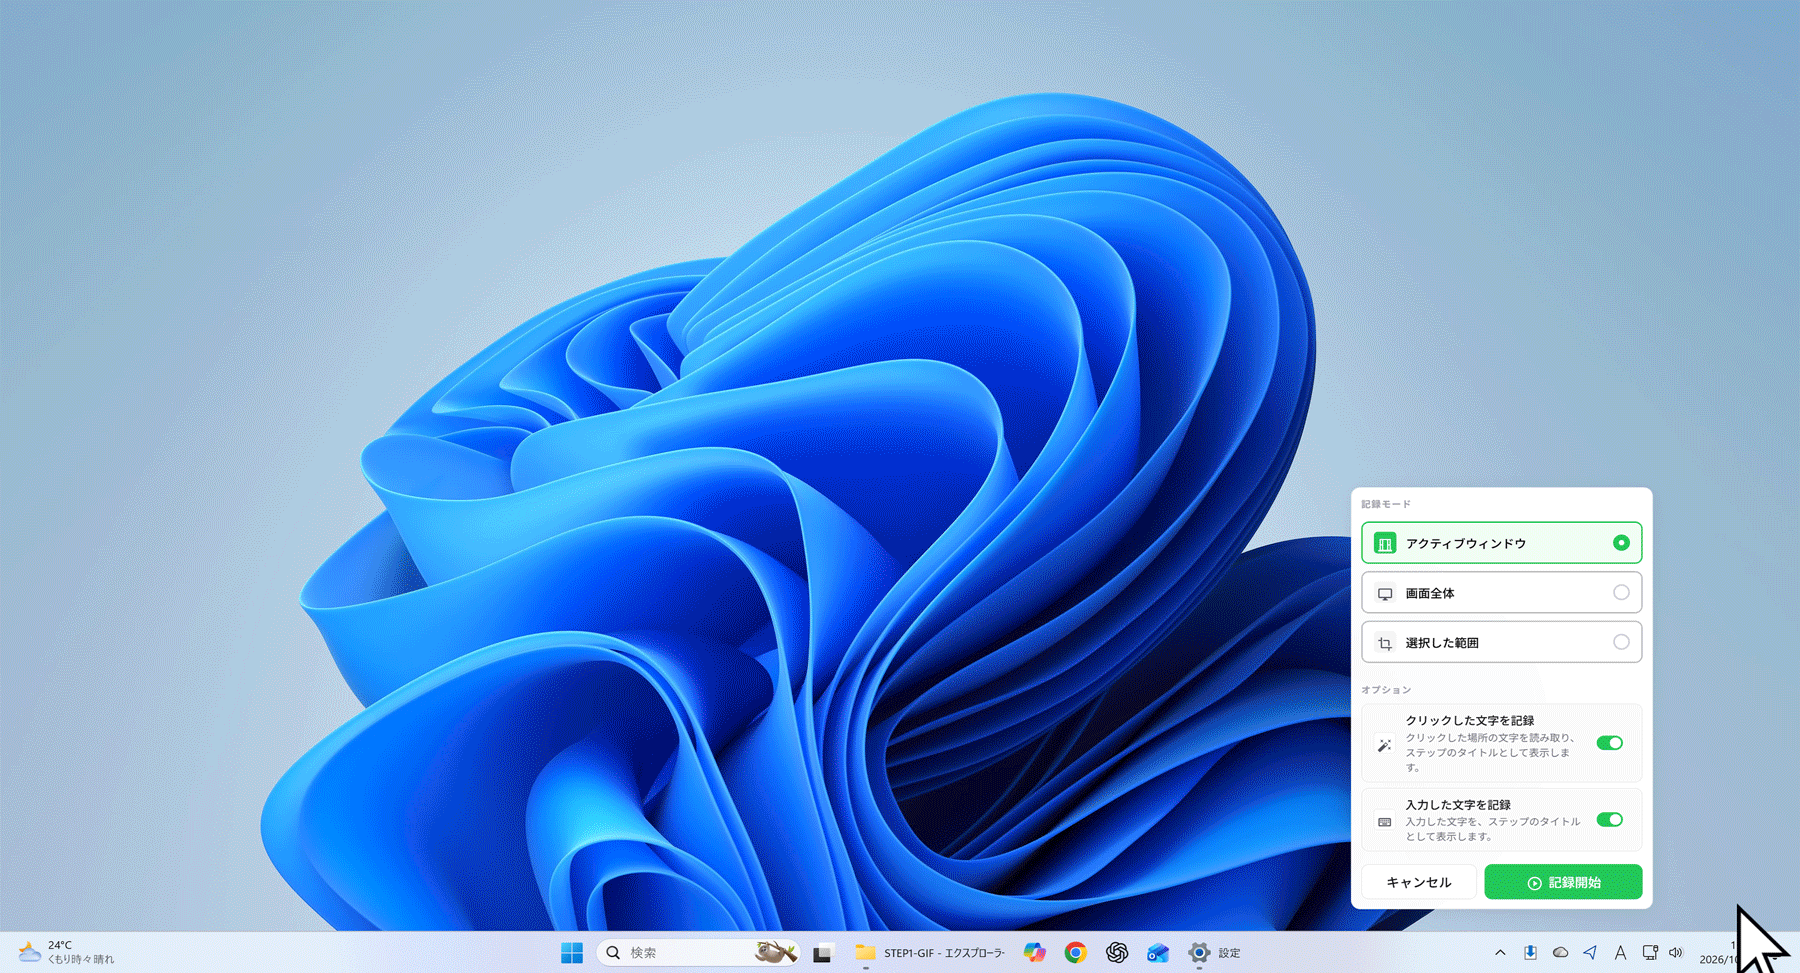Click the download tray icon
The image size is (1800, 973).
click(1530, 953)
